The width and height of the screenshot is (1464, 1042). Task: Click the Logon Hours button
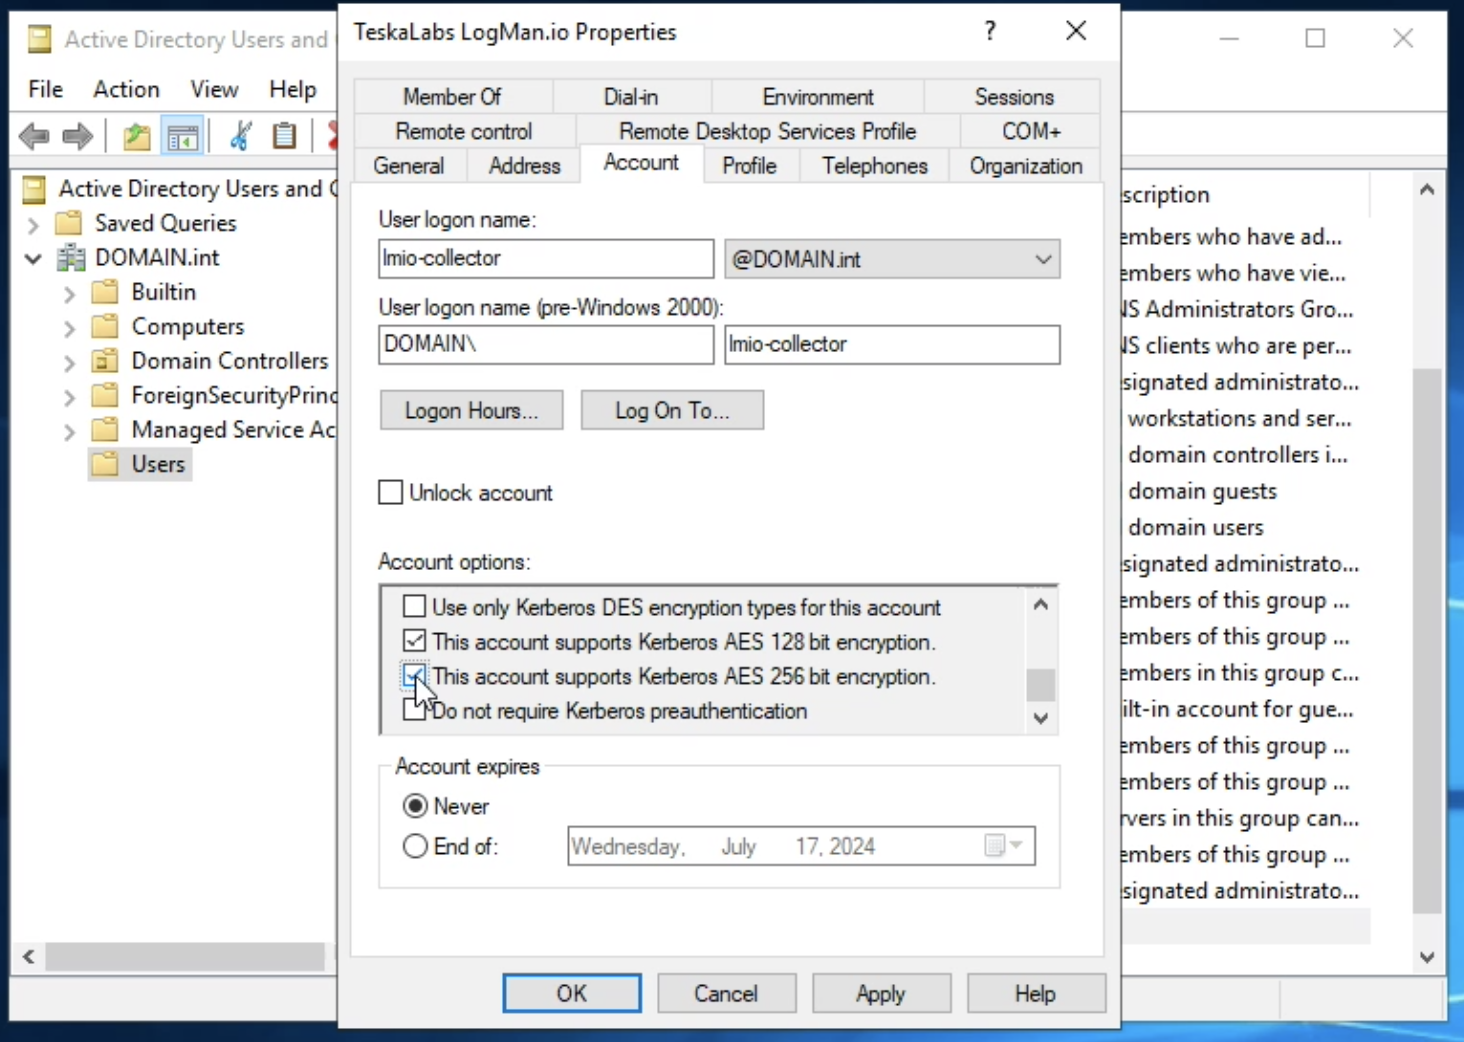point(471,410)
